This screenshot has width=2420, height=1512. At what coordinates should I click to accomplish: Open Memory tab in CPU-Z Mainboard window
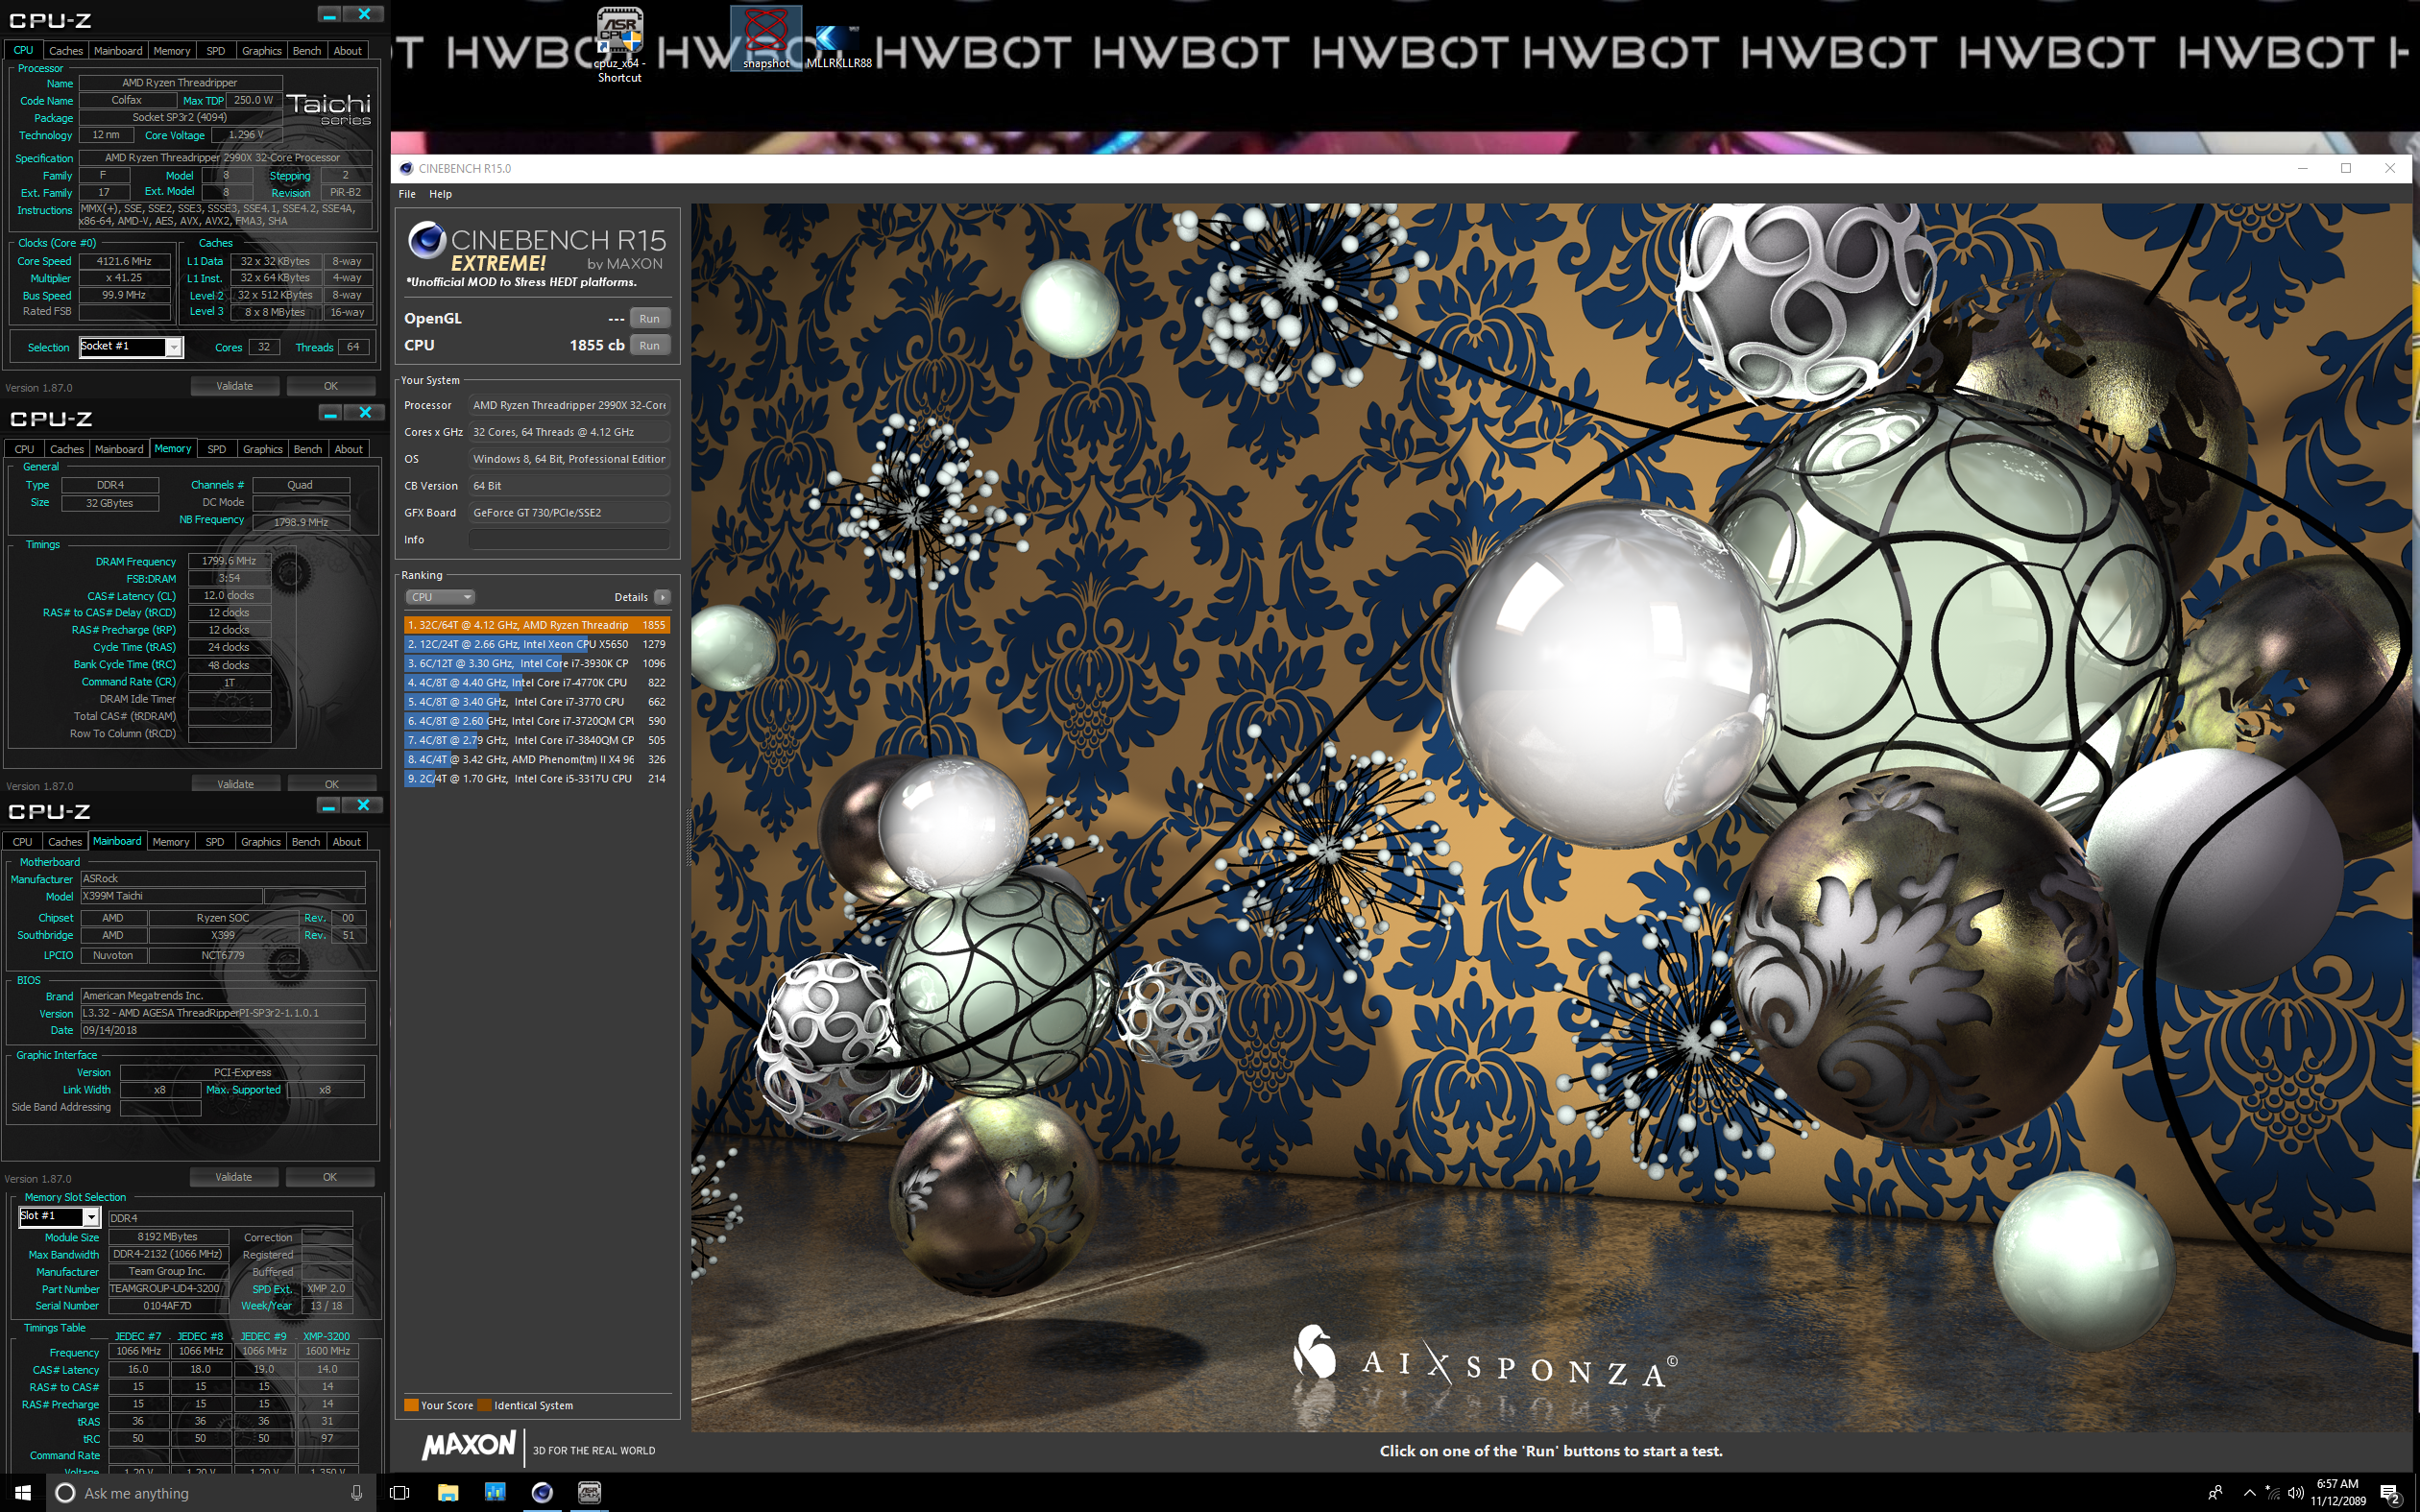(x=171, y=842)
